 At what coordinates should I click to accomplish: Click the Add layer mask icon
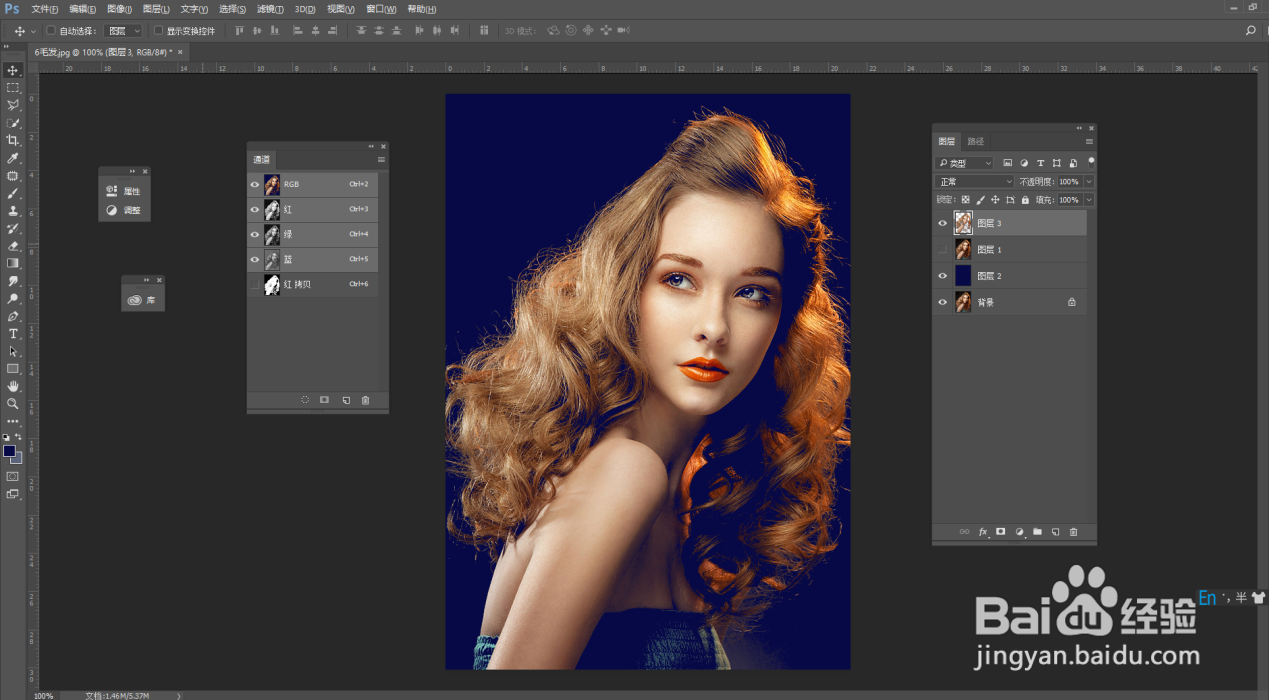click(x=1000, y=531)
